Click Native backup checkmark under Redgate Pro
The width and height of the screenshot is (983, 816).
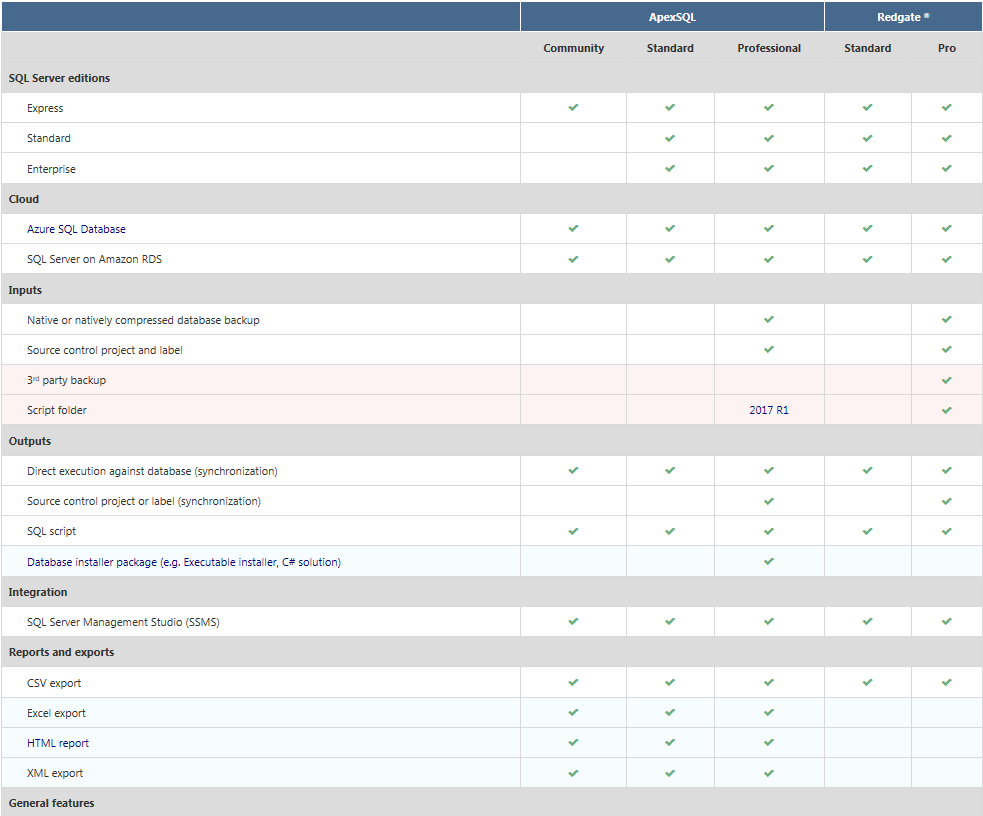point(947,319)
